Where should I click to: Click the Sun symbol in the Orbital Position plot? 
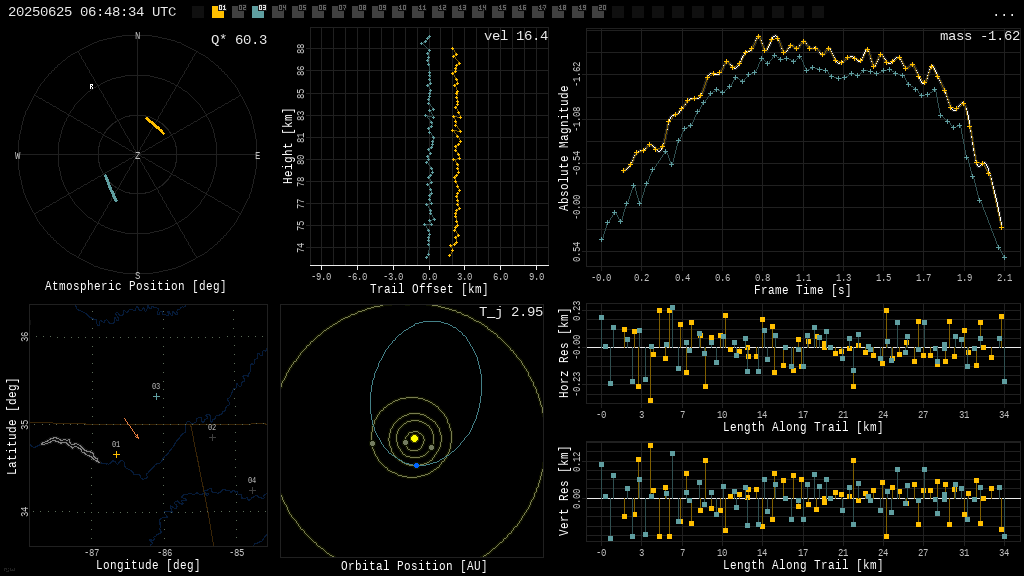point(413,436)
